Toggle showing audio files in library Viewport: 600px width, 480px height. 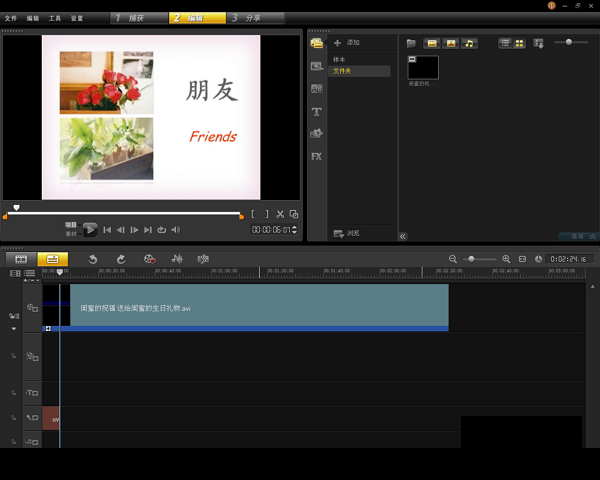click(x=469, y=43)
